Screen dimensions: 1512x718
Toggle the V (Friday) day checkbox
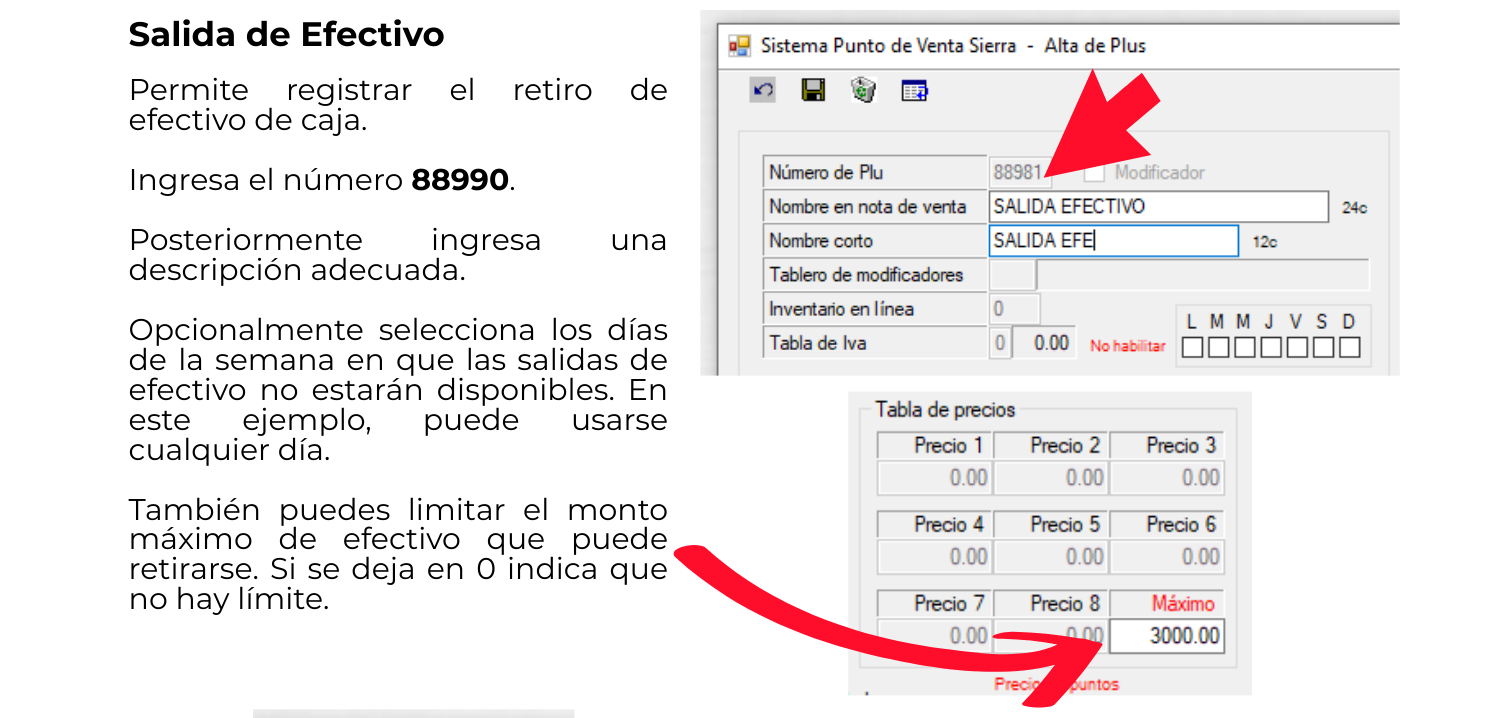pyautogui.click(x=1296, y=347)
